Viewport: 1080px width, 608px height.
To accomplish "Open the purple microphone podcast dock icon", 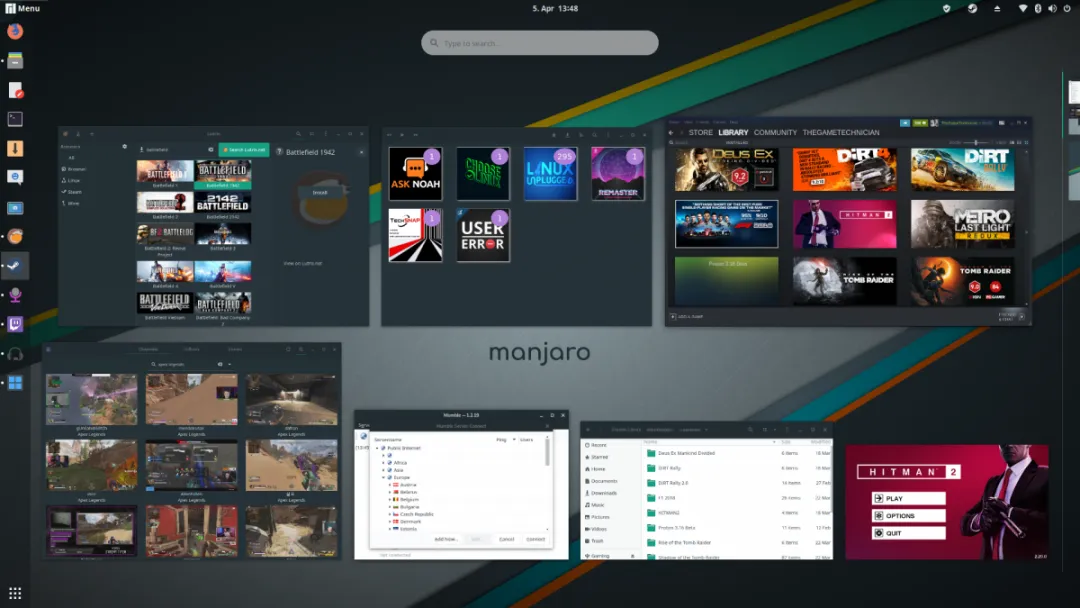I will click(15, 295).
